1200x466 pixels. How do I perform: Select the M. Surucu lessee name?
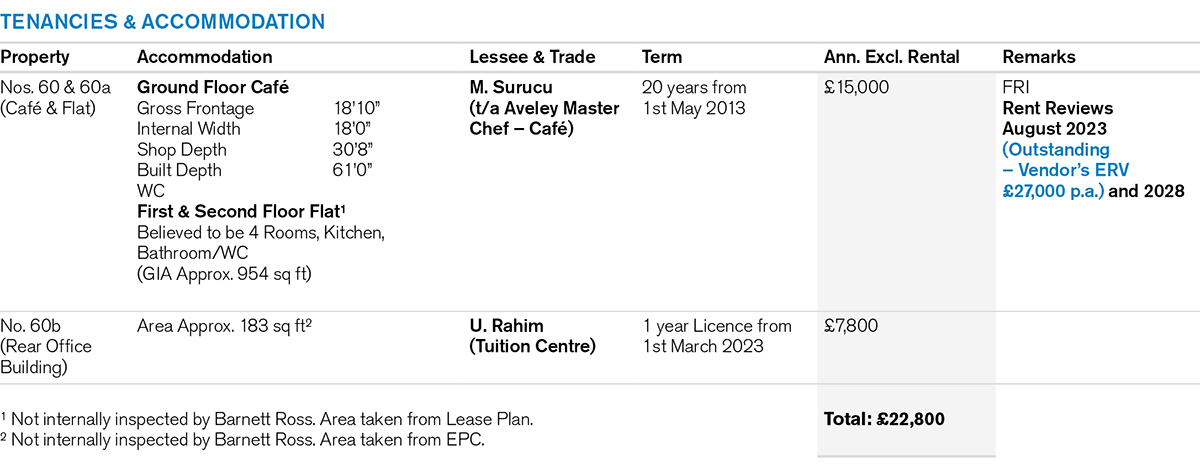click(508, 87)
